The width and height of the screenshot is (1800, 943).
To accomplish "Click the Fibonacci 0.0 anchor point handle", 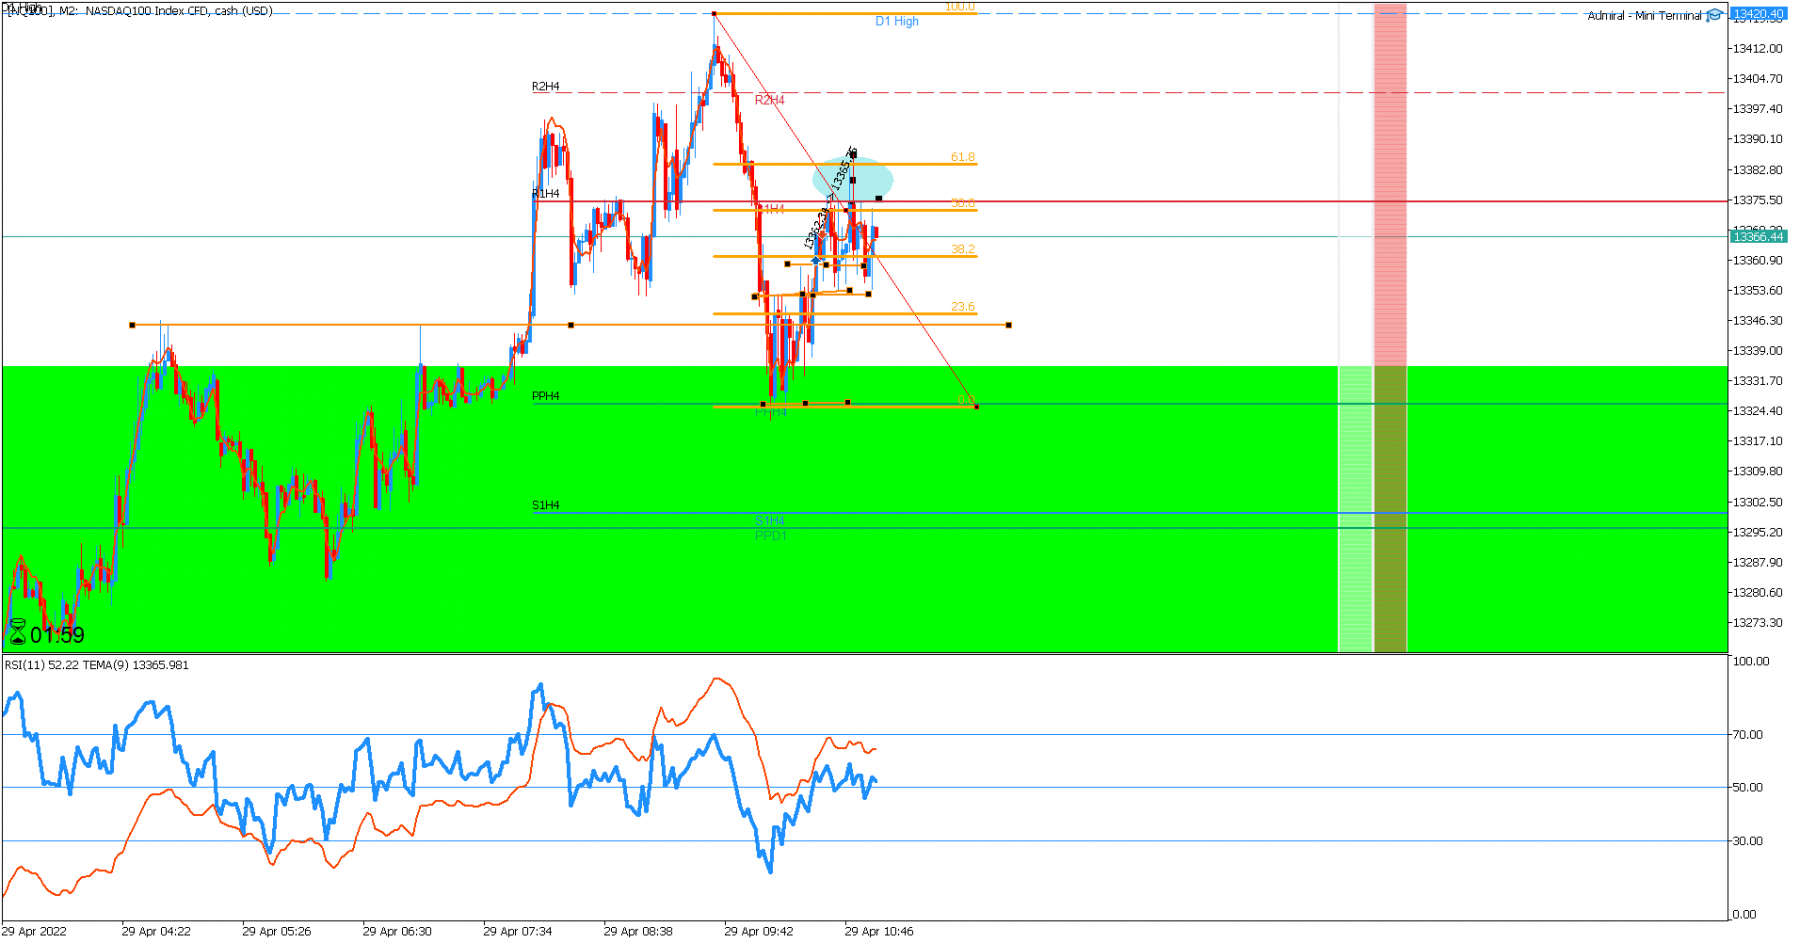I will [976, 406].
